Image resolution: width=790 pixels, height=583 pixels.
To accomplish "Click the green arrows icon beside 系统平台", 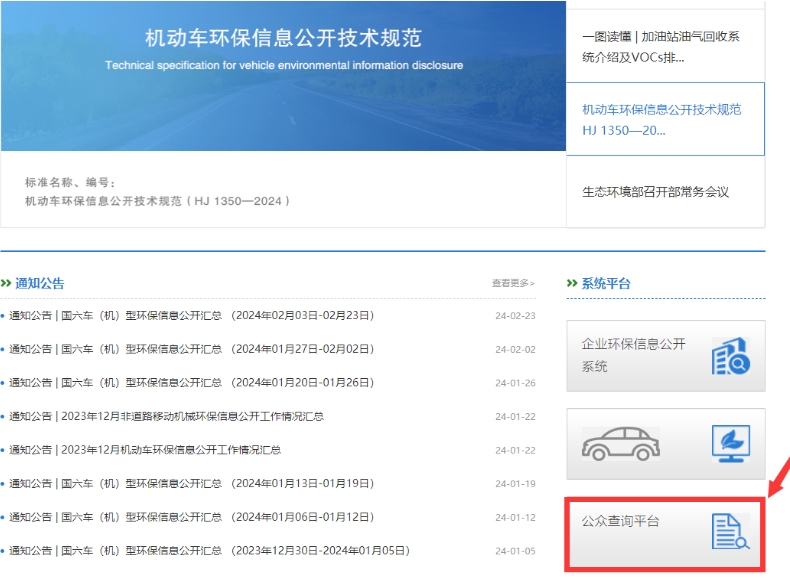I will [x=572, y=284].
